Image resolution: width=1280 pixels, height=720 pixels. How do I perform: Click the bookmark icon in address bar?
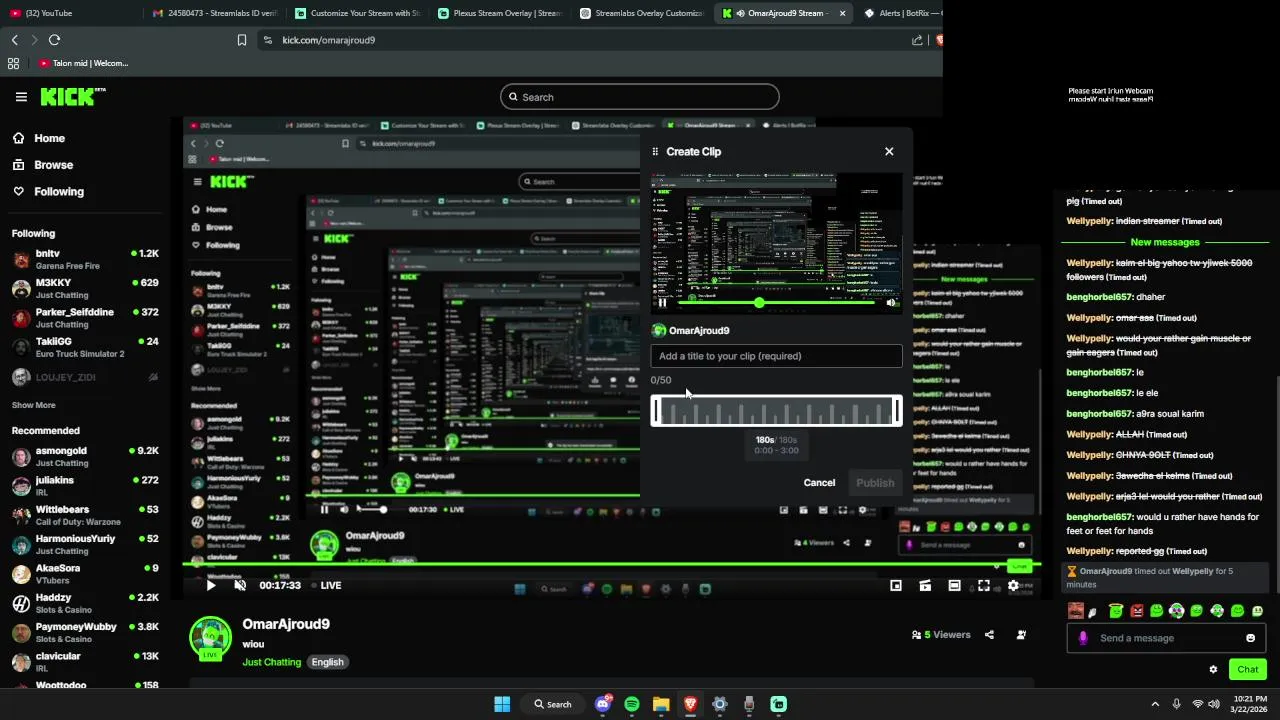242,40
